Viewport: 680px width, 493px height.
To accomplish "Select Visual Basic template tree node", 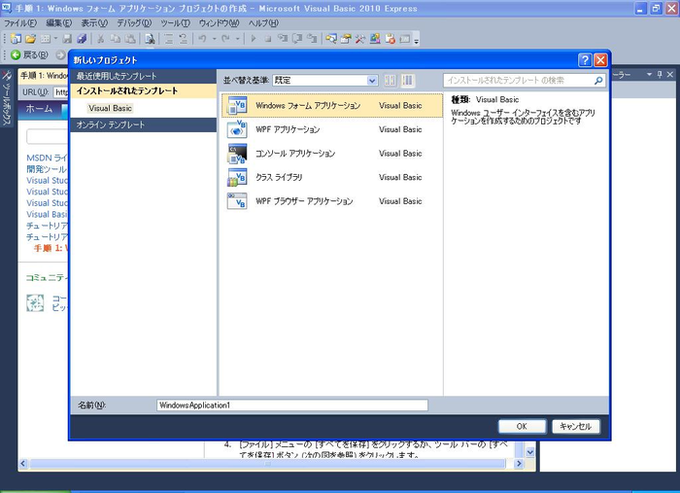I will pos(110,108).
